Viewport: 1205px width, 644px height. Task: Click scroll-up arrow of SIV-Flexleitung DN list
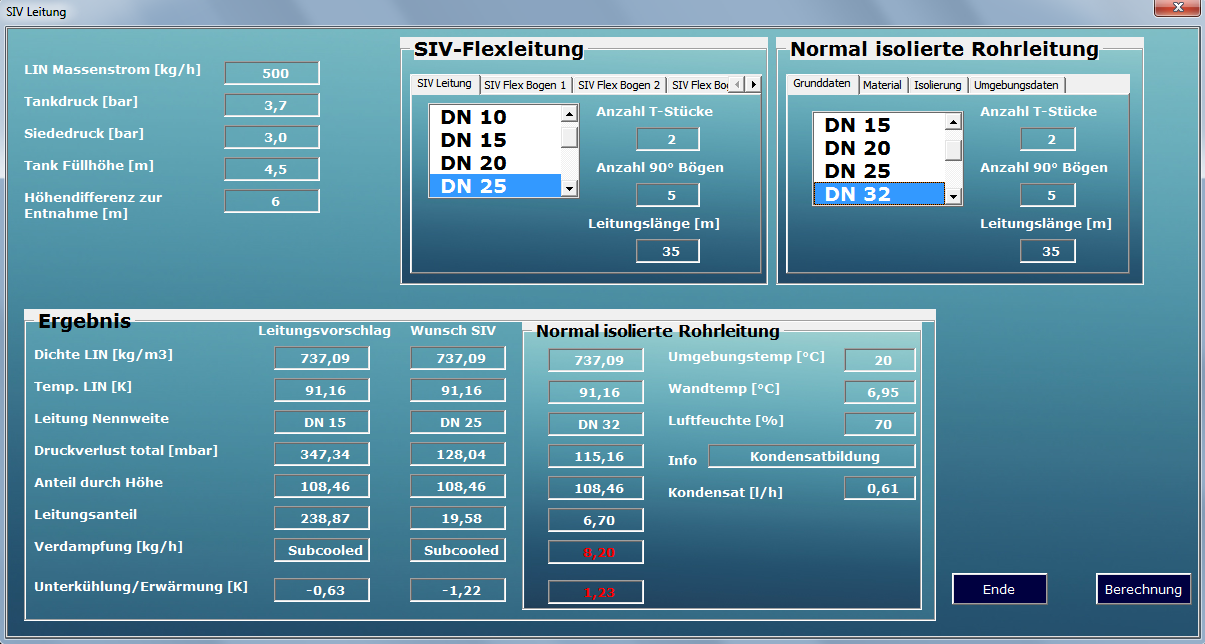[x=569, y=114]
